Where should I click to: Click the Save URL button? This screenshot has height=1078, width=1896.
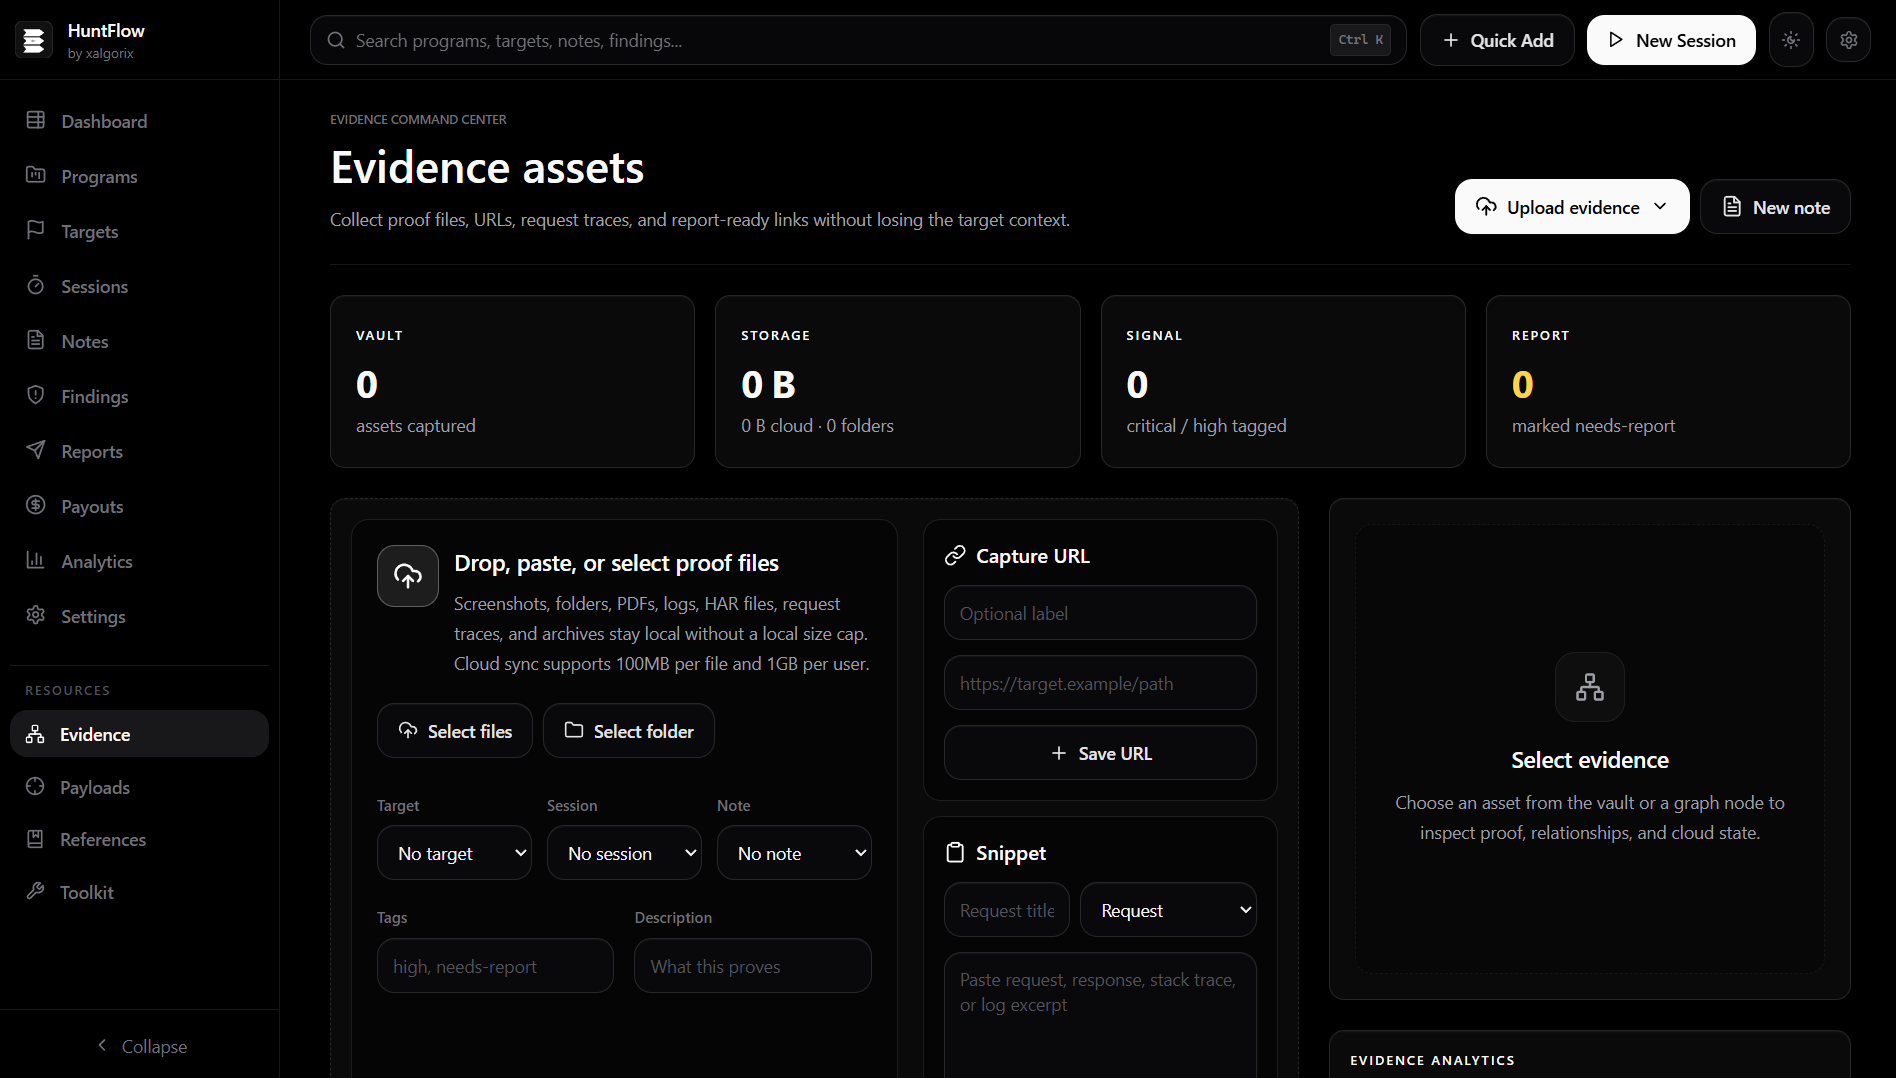tap(1100, 753)
